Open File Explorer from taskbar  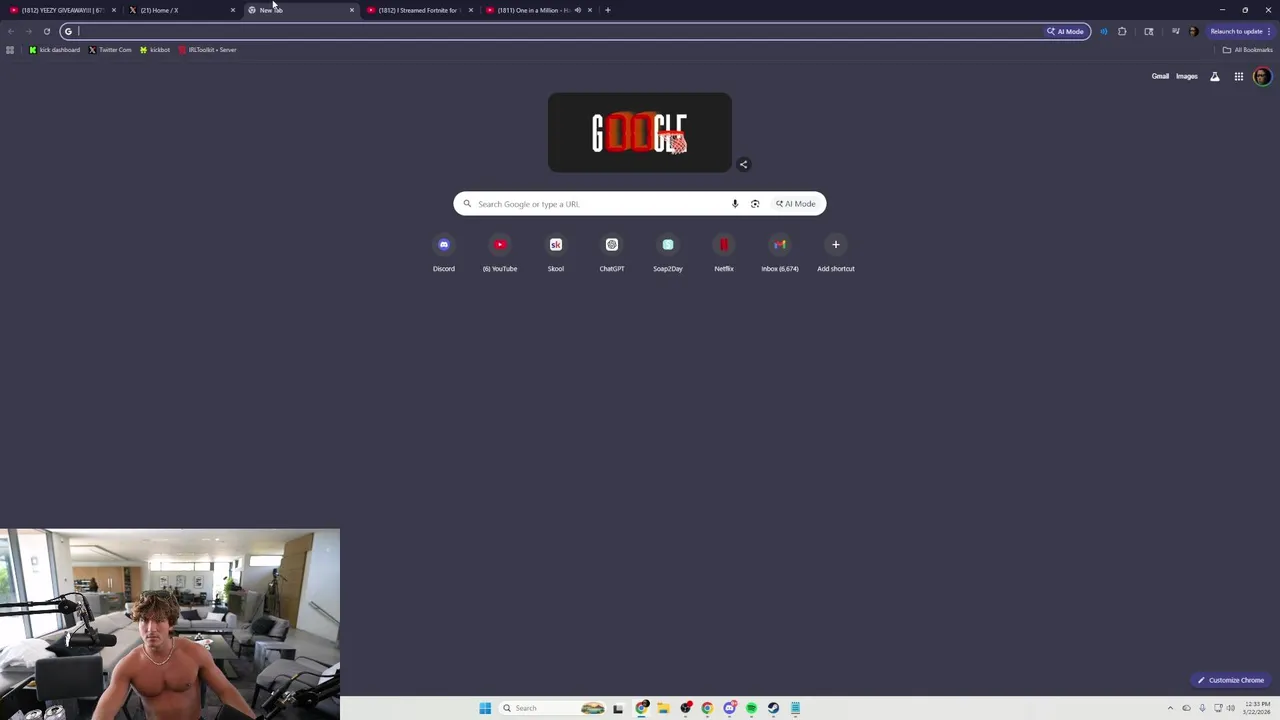coord(663,708)
